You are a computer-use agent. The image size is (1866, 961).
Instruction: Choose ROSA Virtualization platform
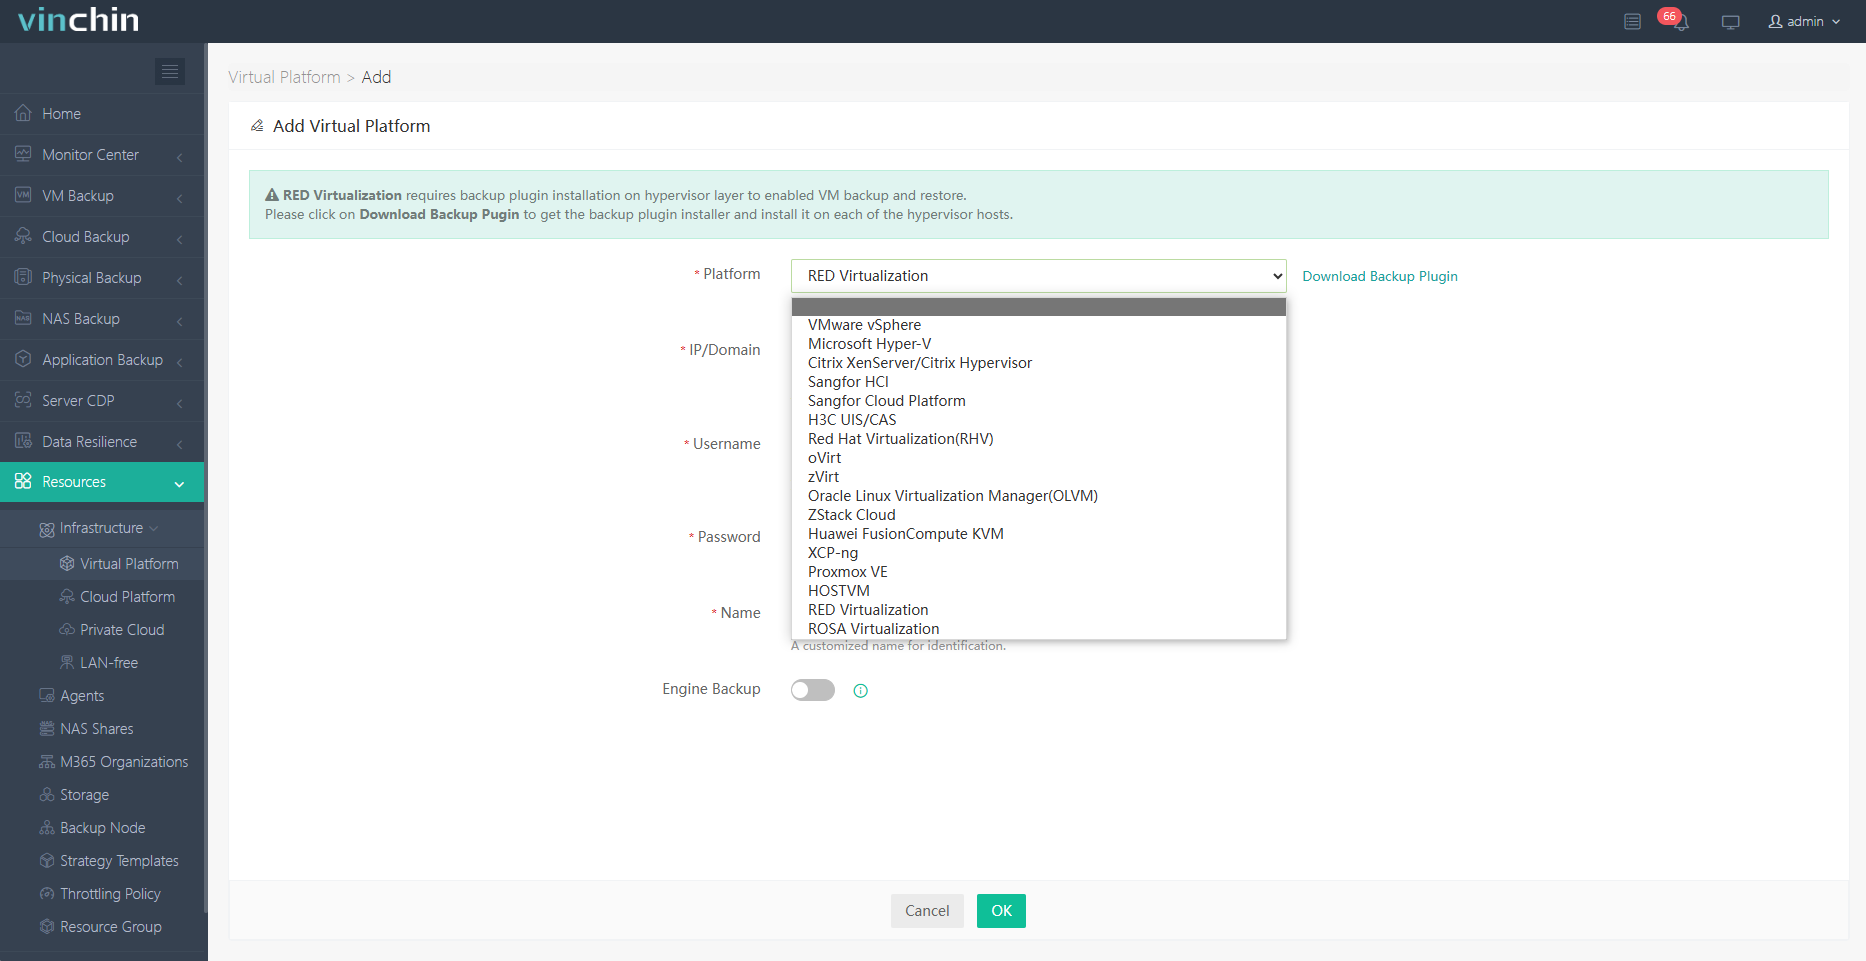1038,629
